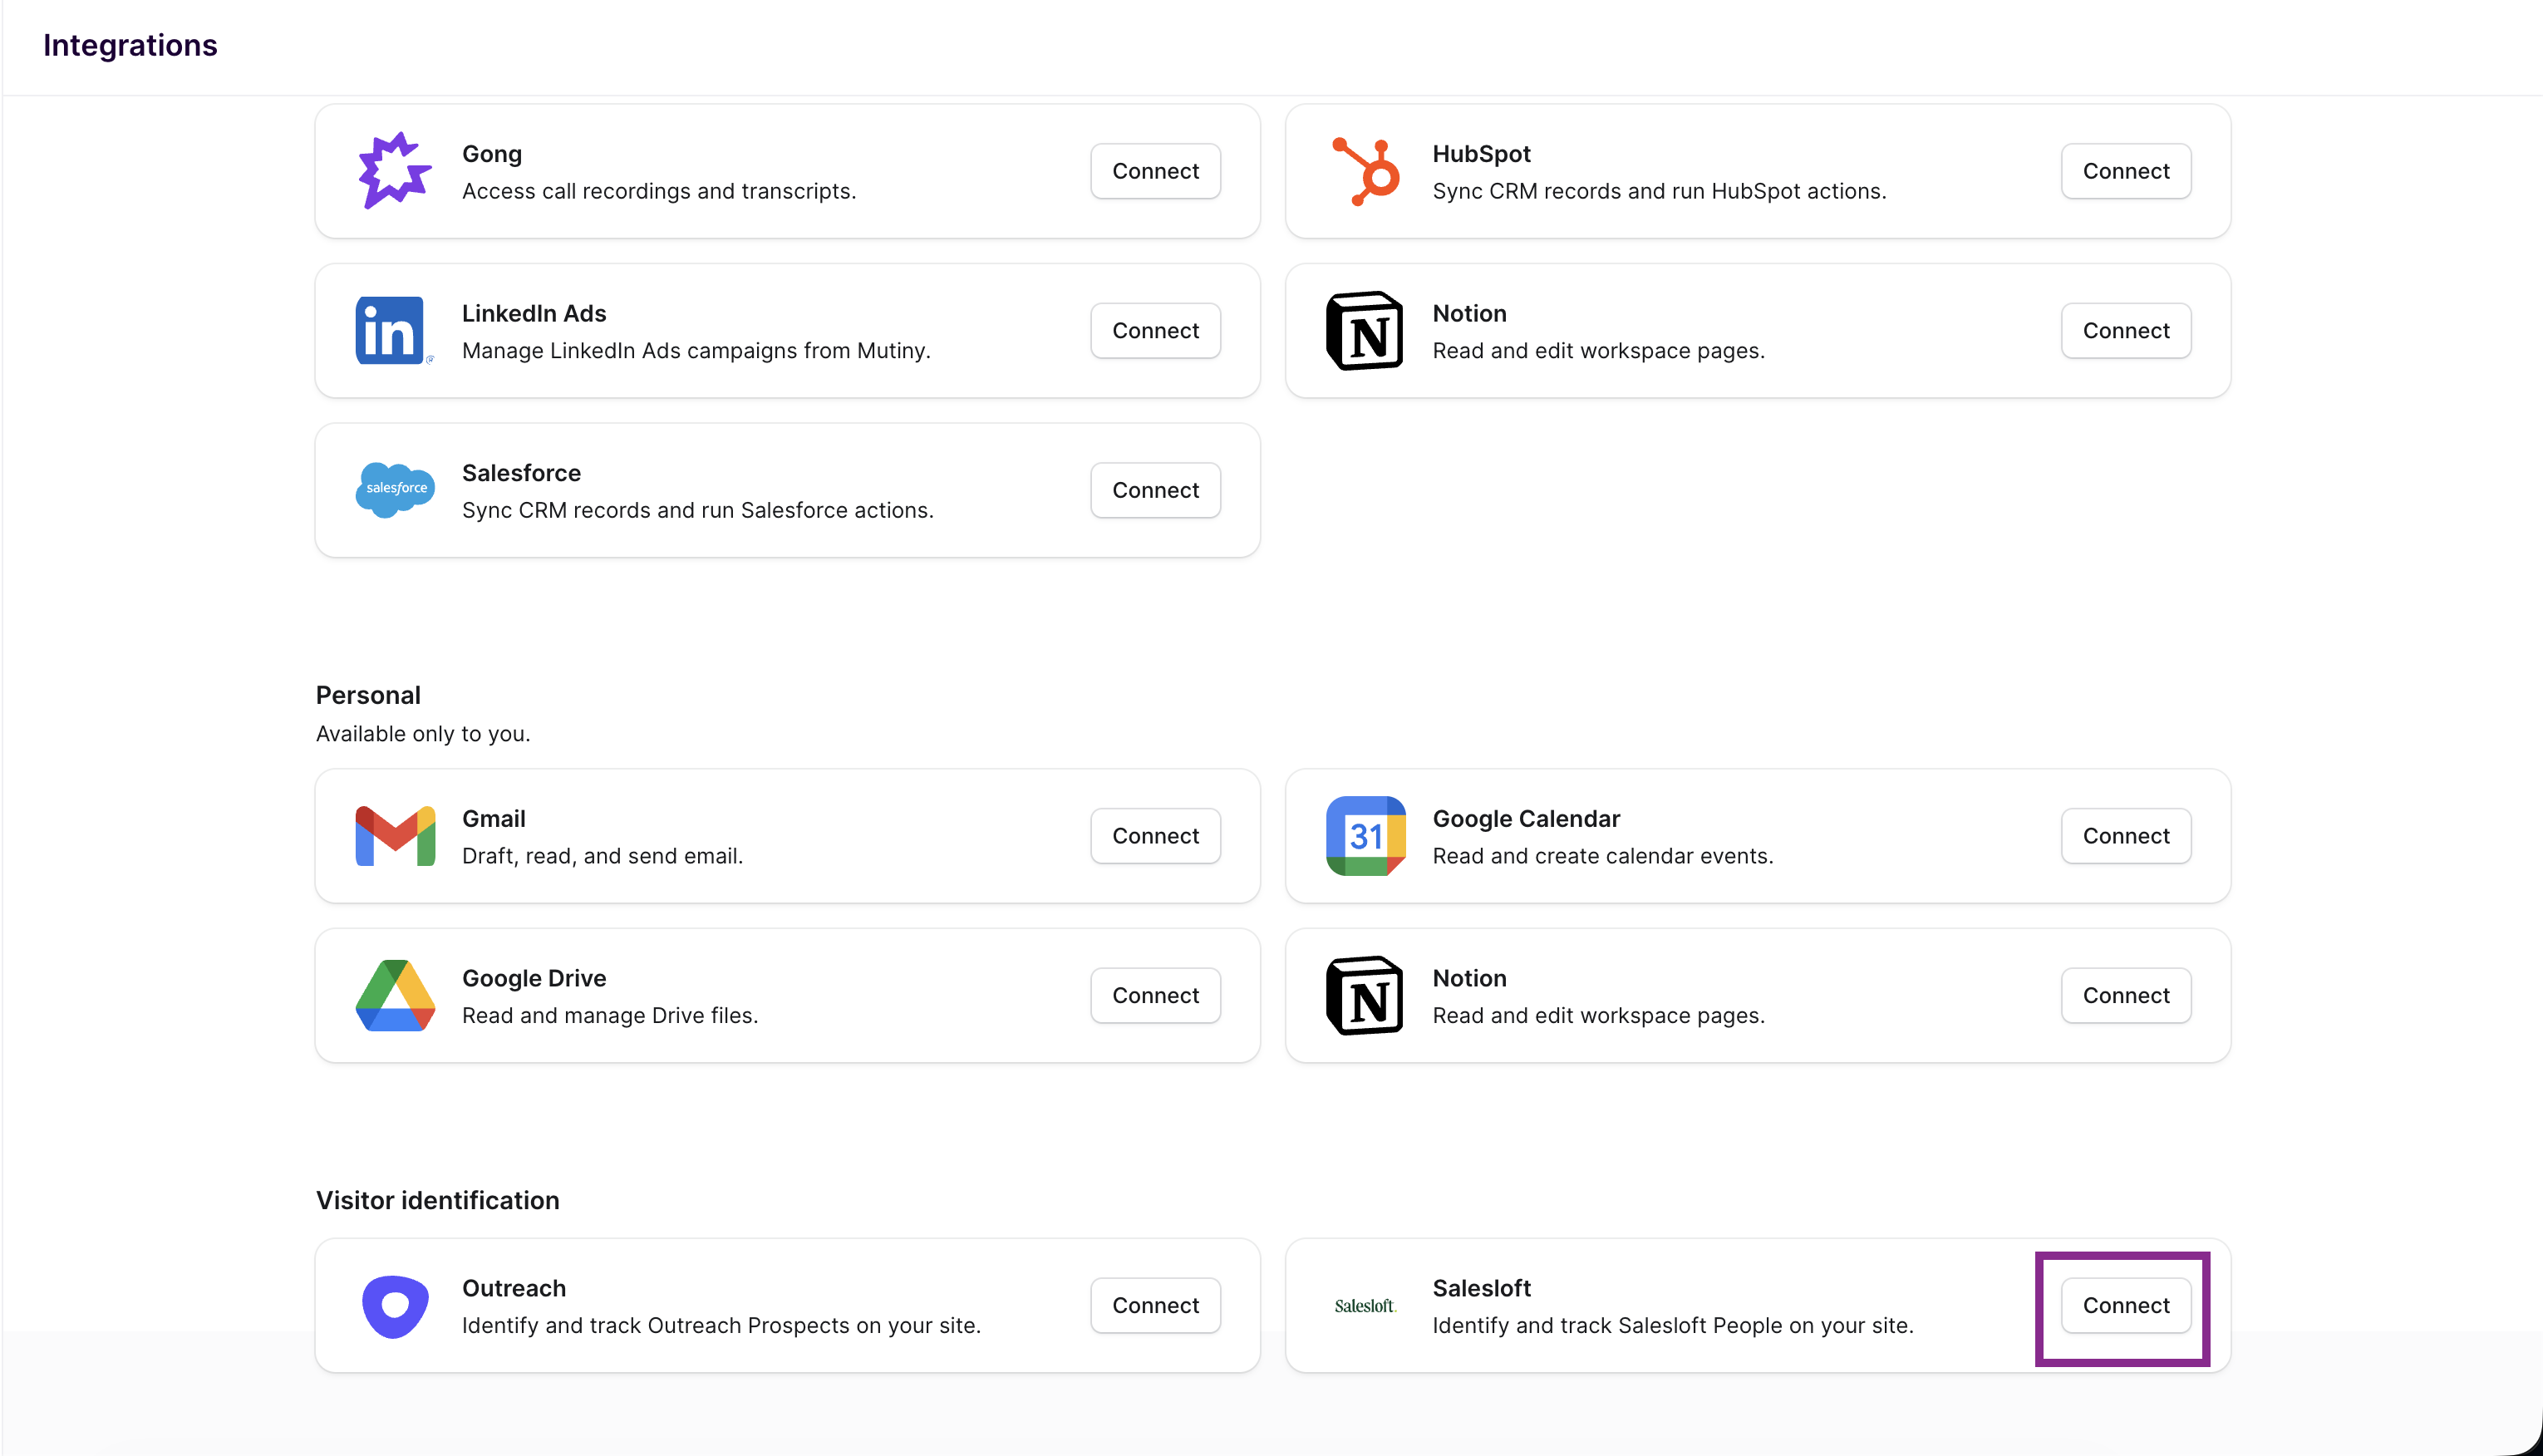Click the 'Available only to you.' subtitle
Image resolution: width=2543 pixels, height=1456 pixels.
click(x=423, y=734)
